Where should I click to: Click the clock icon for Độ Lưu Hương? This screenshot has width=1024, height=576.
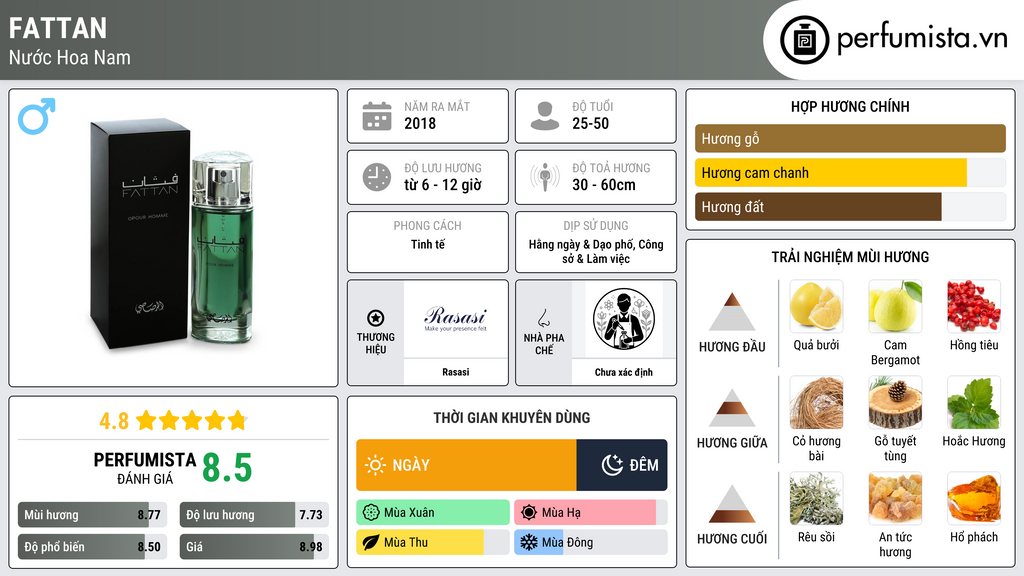point(377,177)
